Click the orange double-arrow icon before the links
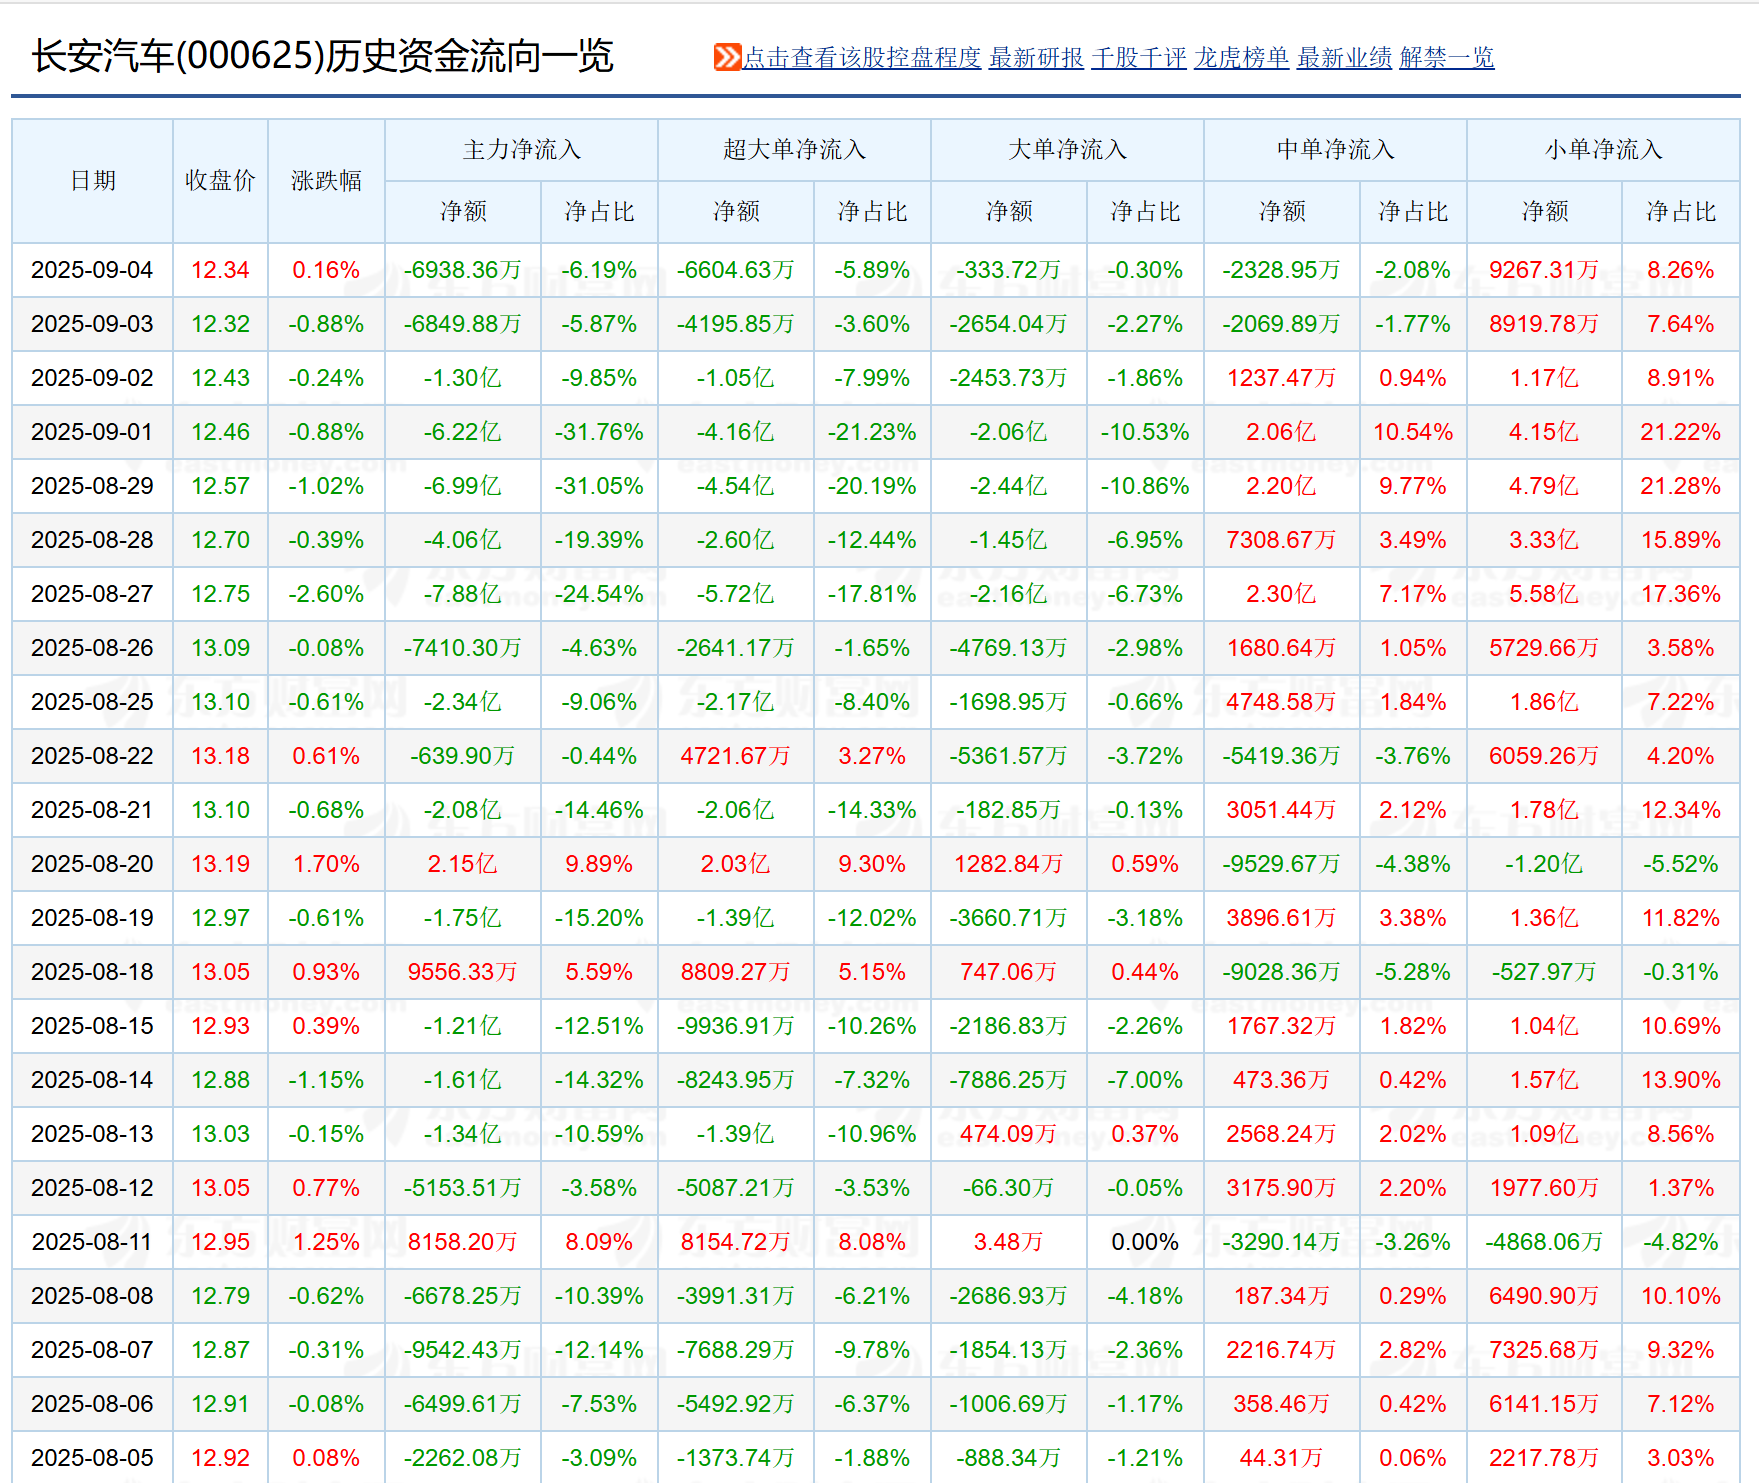 click(727, 57)
